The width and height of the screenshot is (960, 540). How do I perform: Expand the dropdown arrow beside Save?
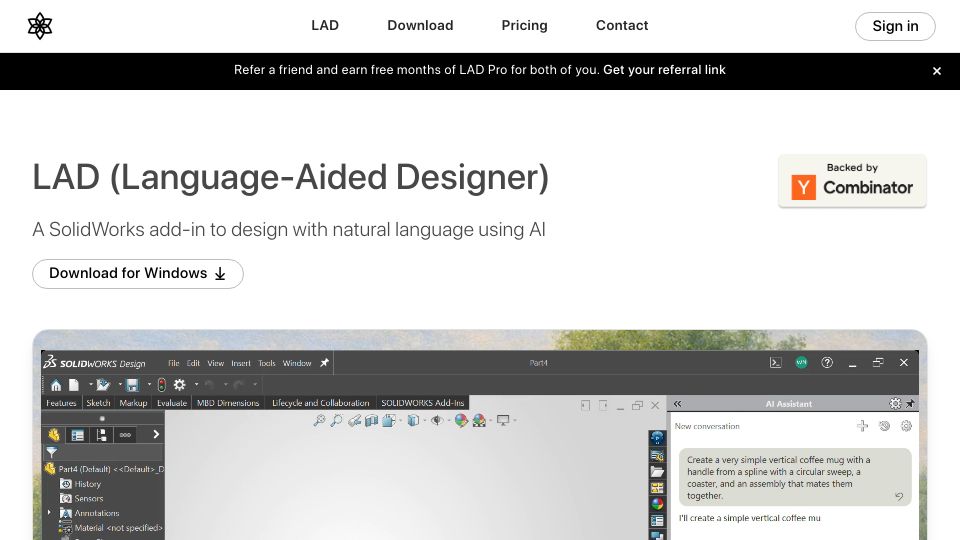pyautogui.click(x=149, y=385)
